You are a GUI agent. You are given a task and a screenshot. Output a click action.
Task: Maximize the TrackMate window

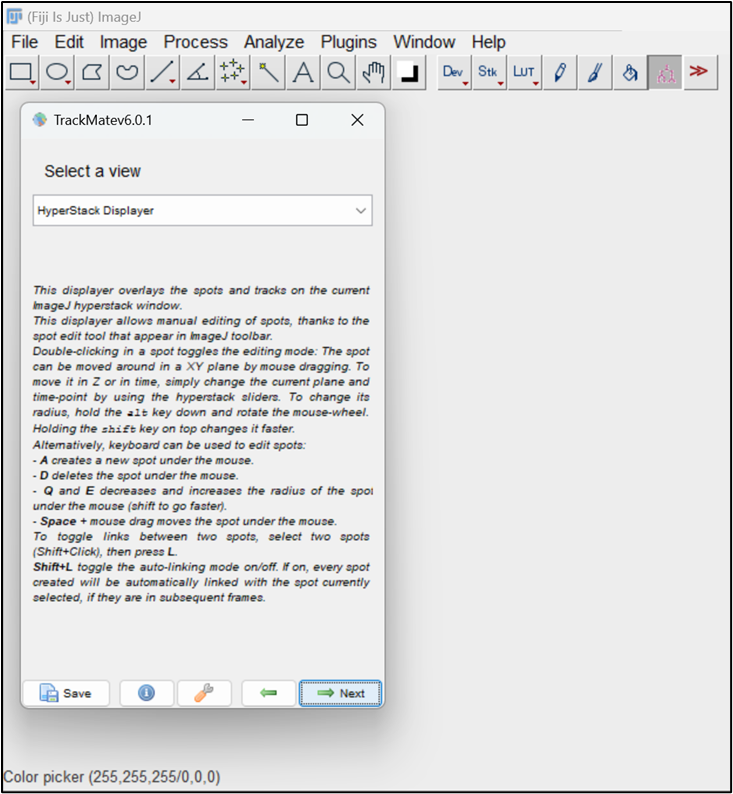coord(302,120)
